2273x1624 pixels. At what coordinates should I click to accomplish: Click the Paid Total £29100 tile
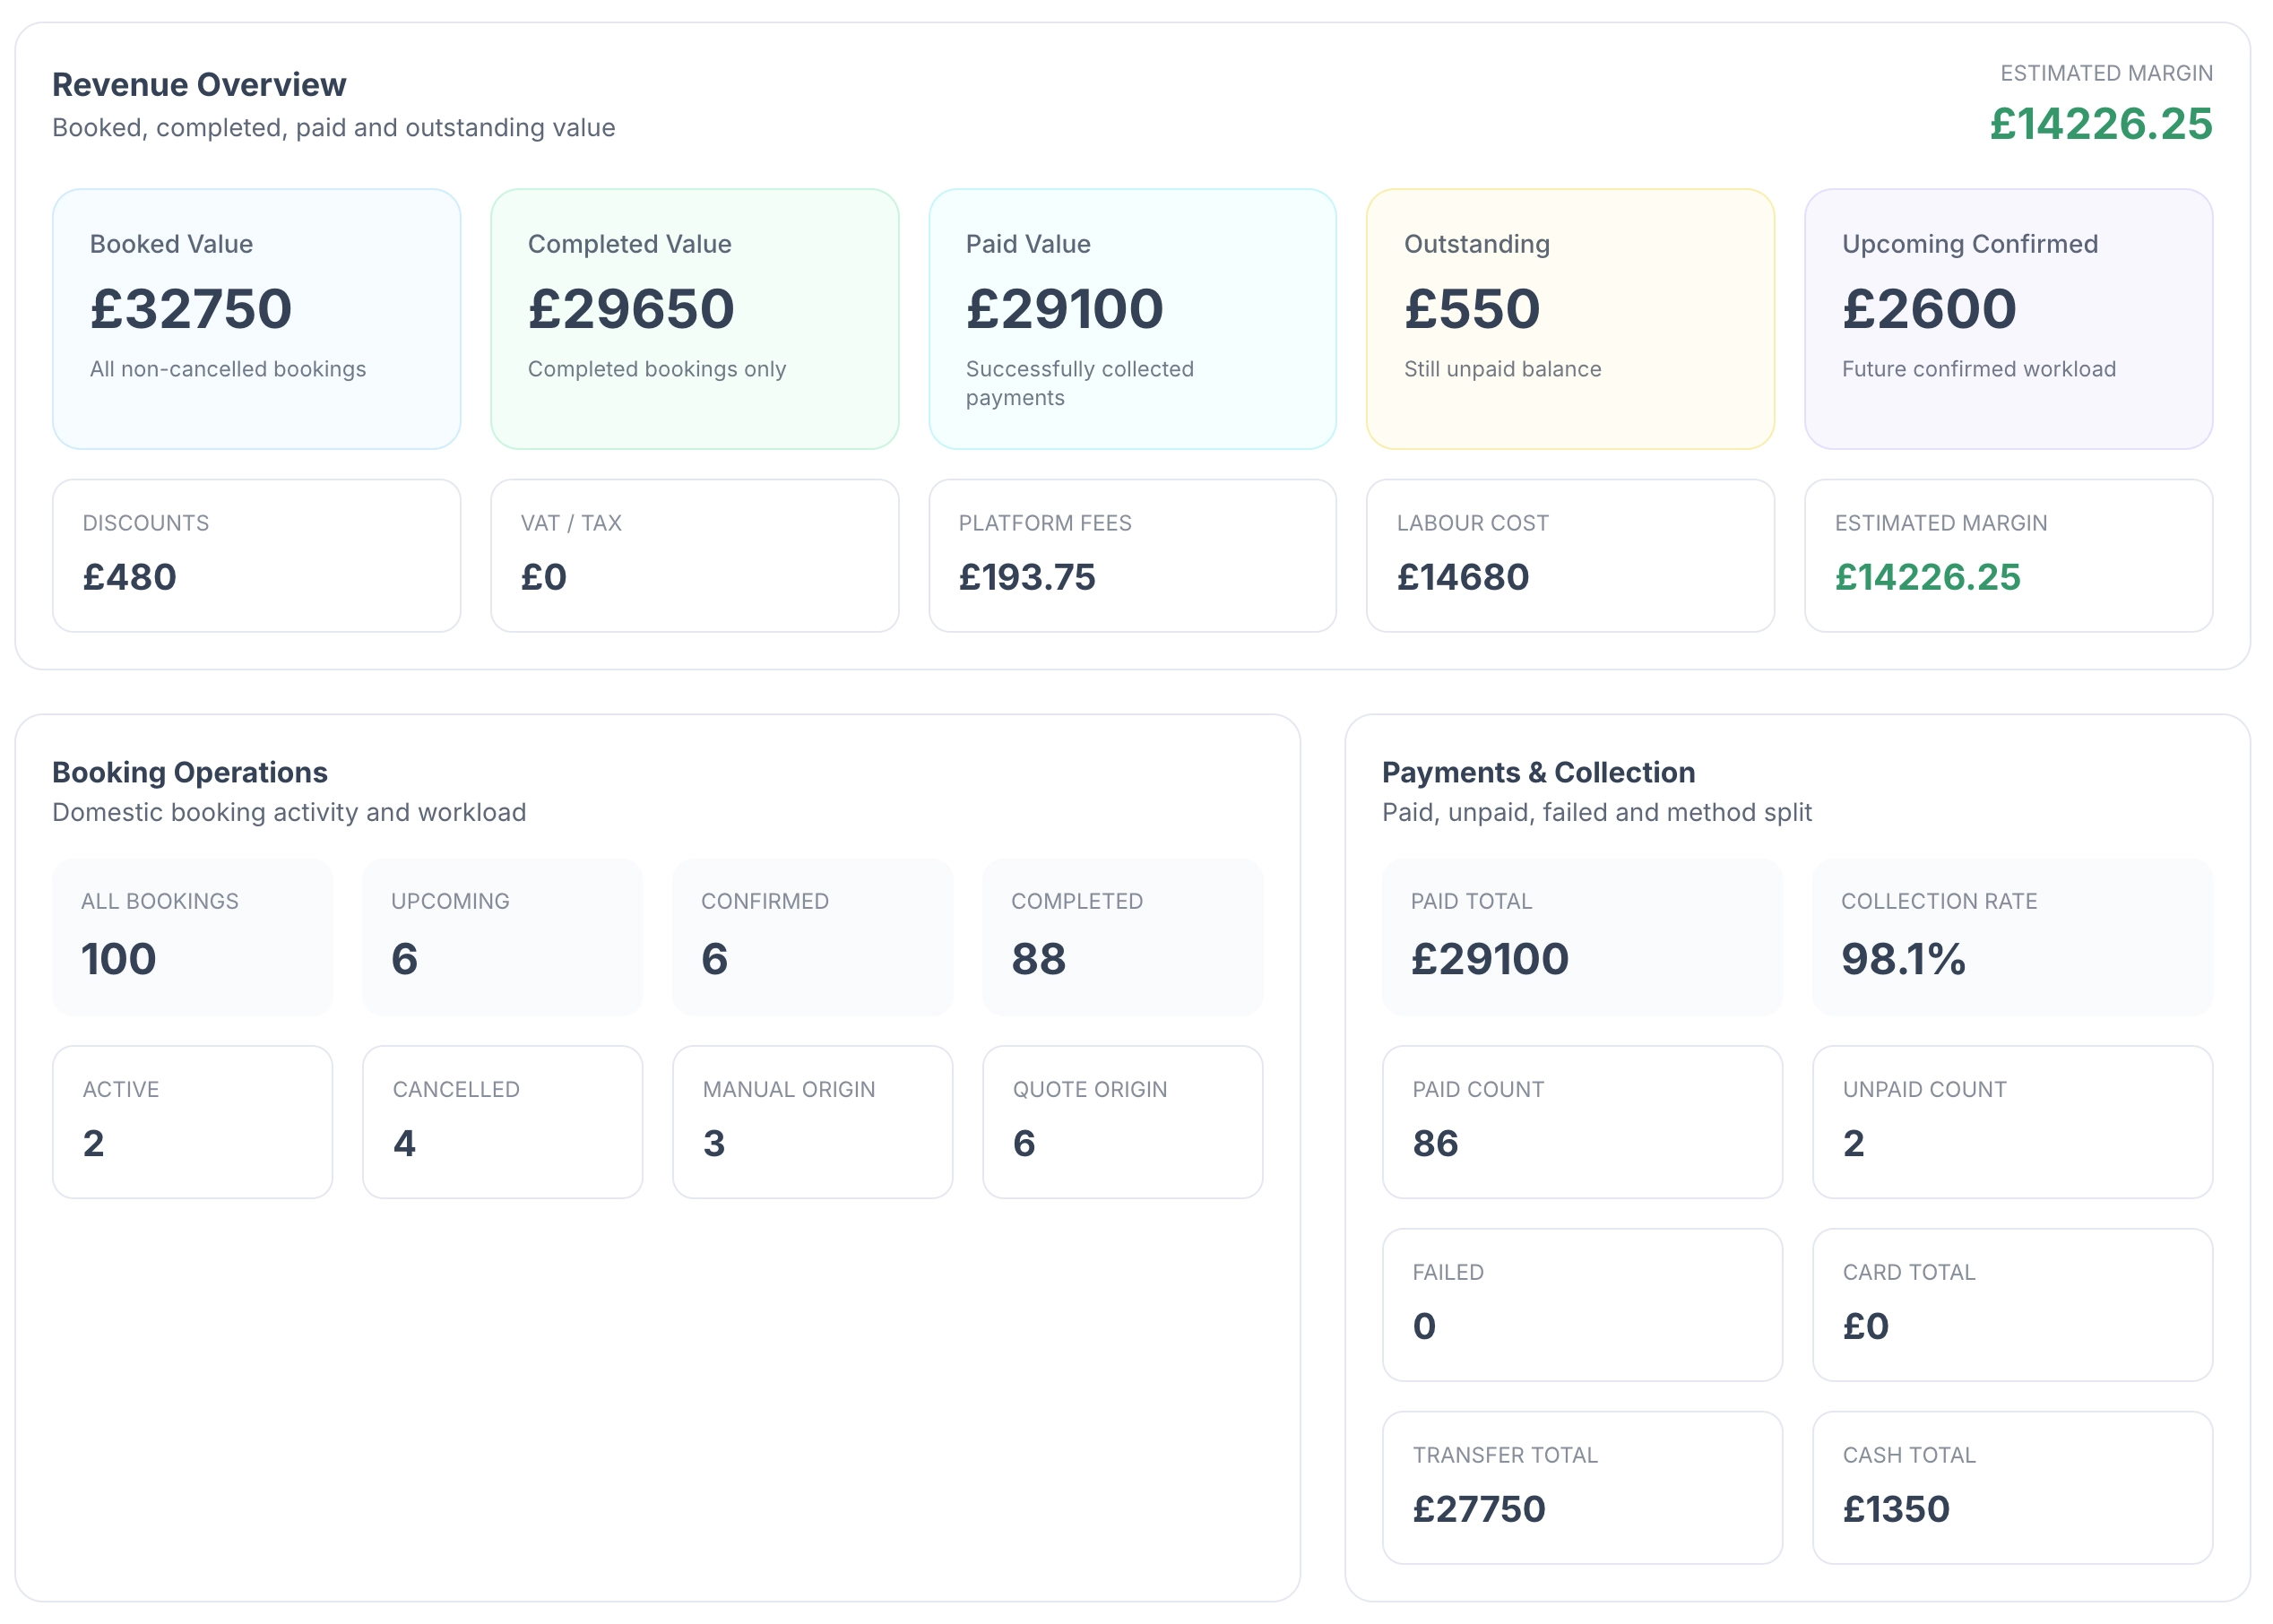click(1581, 936)
